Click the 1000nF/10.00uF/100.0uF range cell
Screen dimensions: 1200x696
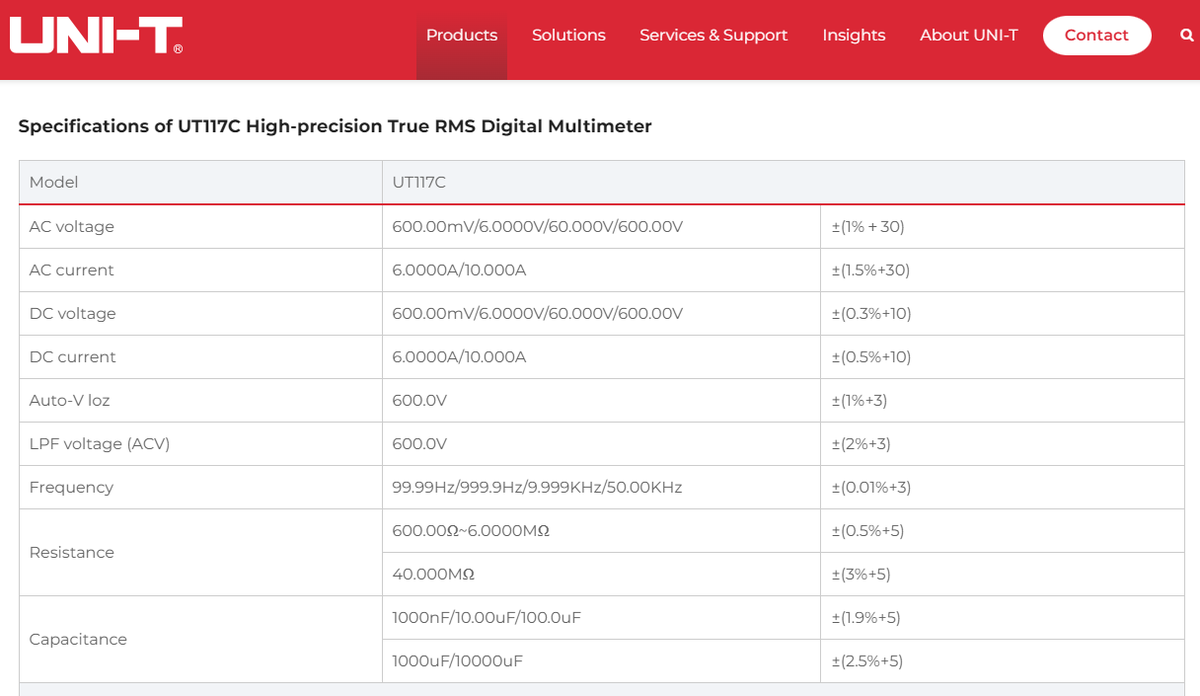[x=601, y=618]
